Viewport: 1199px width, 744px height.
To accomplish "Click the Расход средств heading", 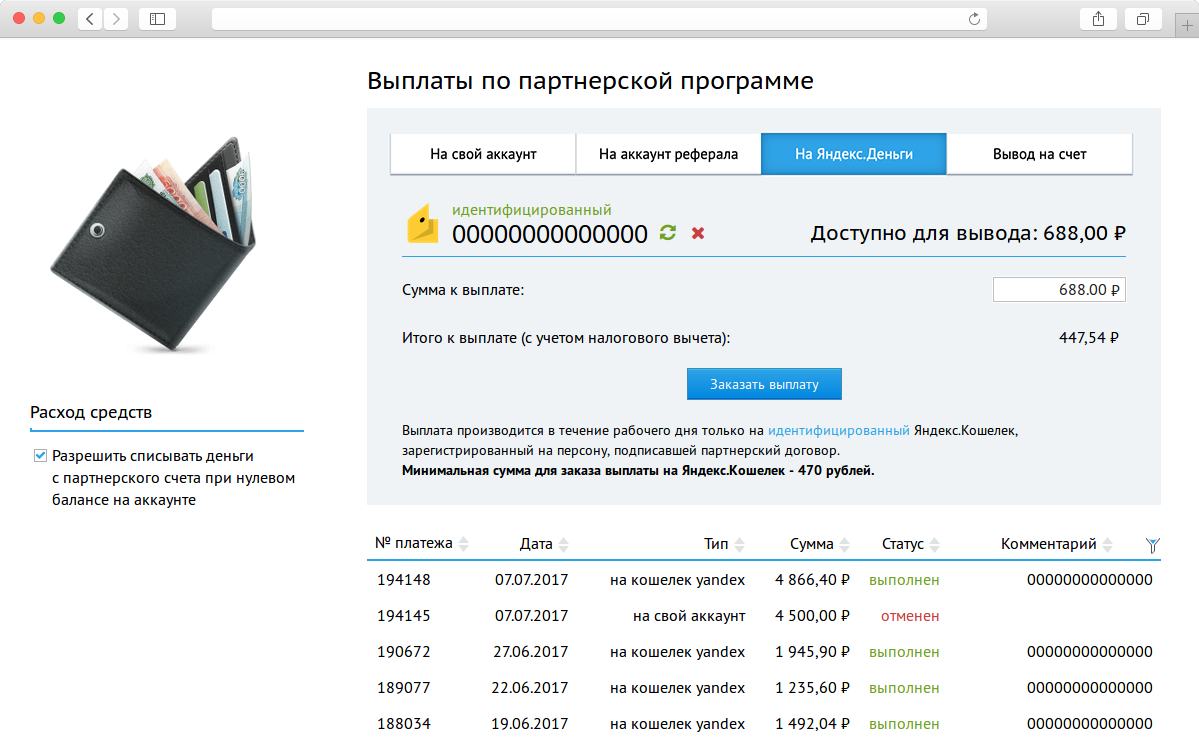I will [91, 412].
